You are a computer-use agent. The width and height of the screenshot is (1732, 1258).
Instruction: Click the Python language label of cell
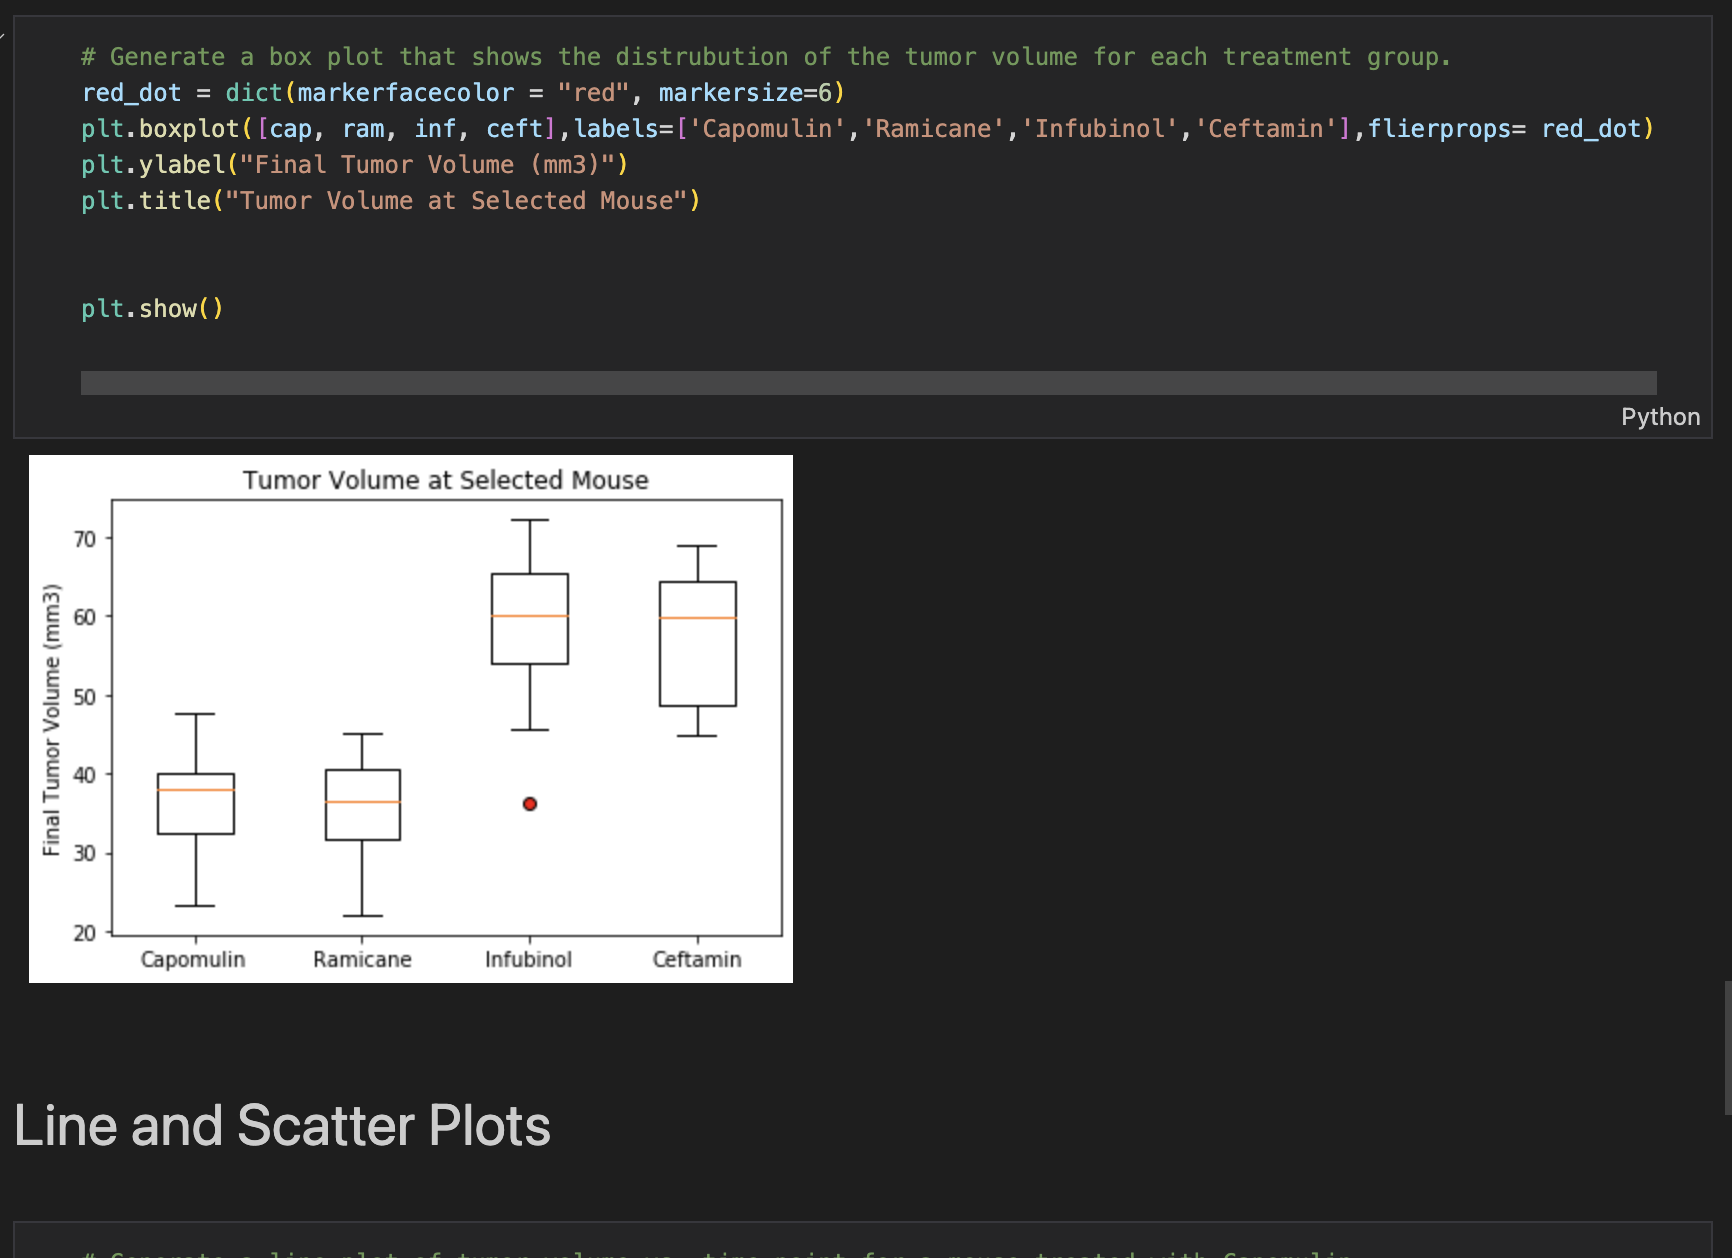(x=1660, y=417)
